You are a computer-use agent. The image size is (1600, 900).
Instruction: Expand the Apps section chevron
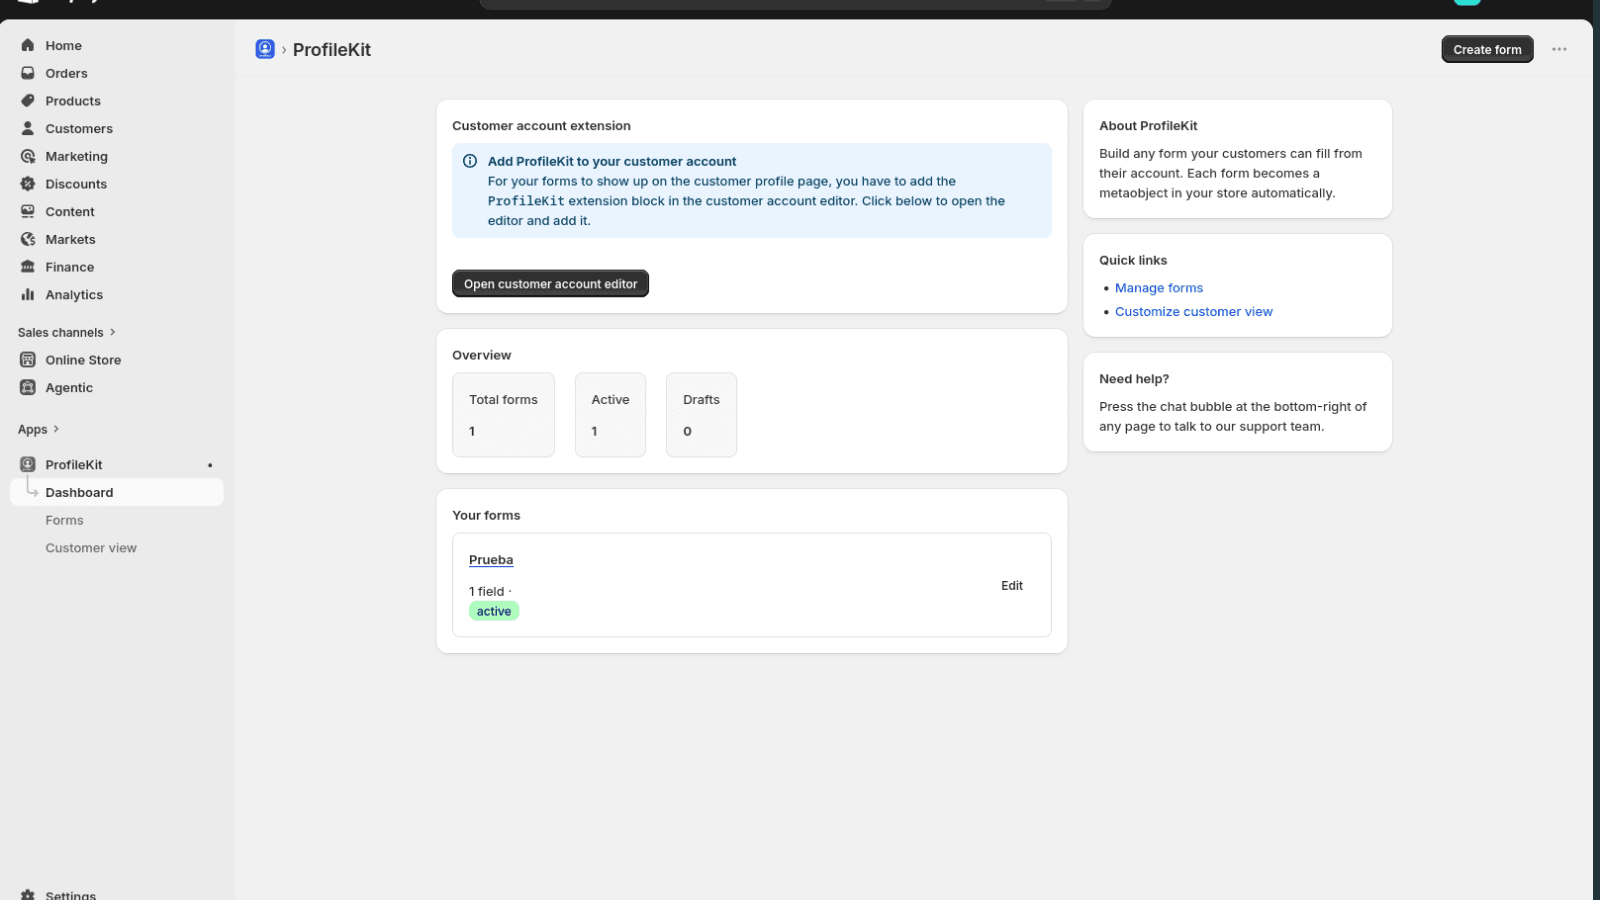pyautogui.click(x=56, y=429)
